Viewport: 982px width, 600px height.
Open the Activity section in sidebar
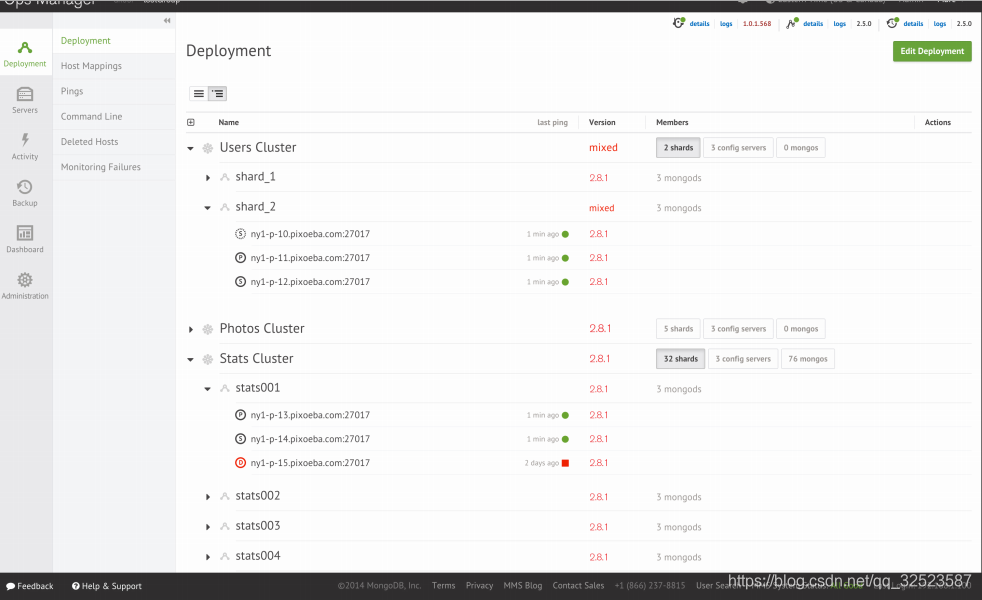[x=25, y=143]
